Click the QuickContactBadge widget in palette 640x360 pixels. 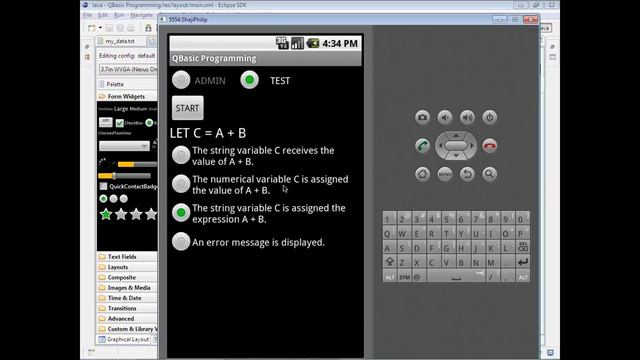tap(128, 187)
